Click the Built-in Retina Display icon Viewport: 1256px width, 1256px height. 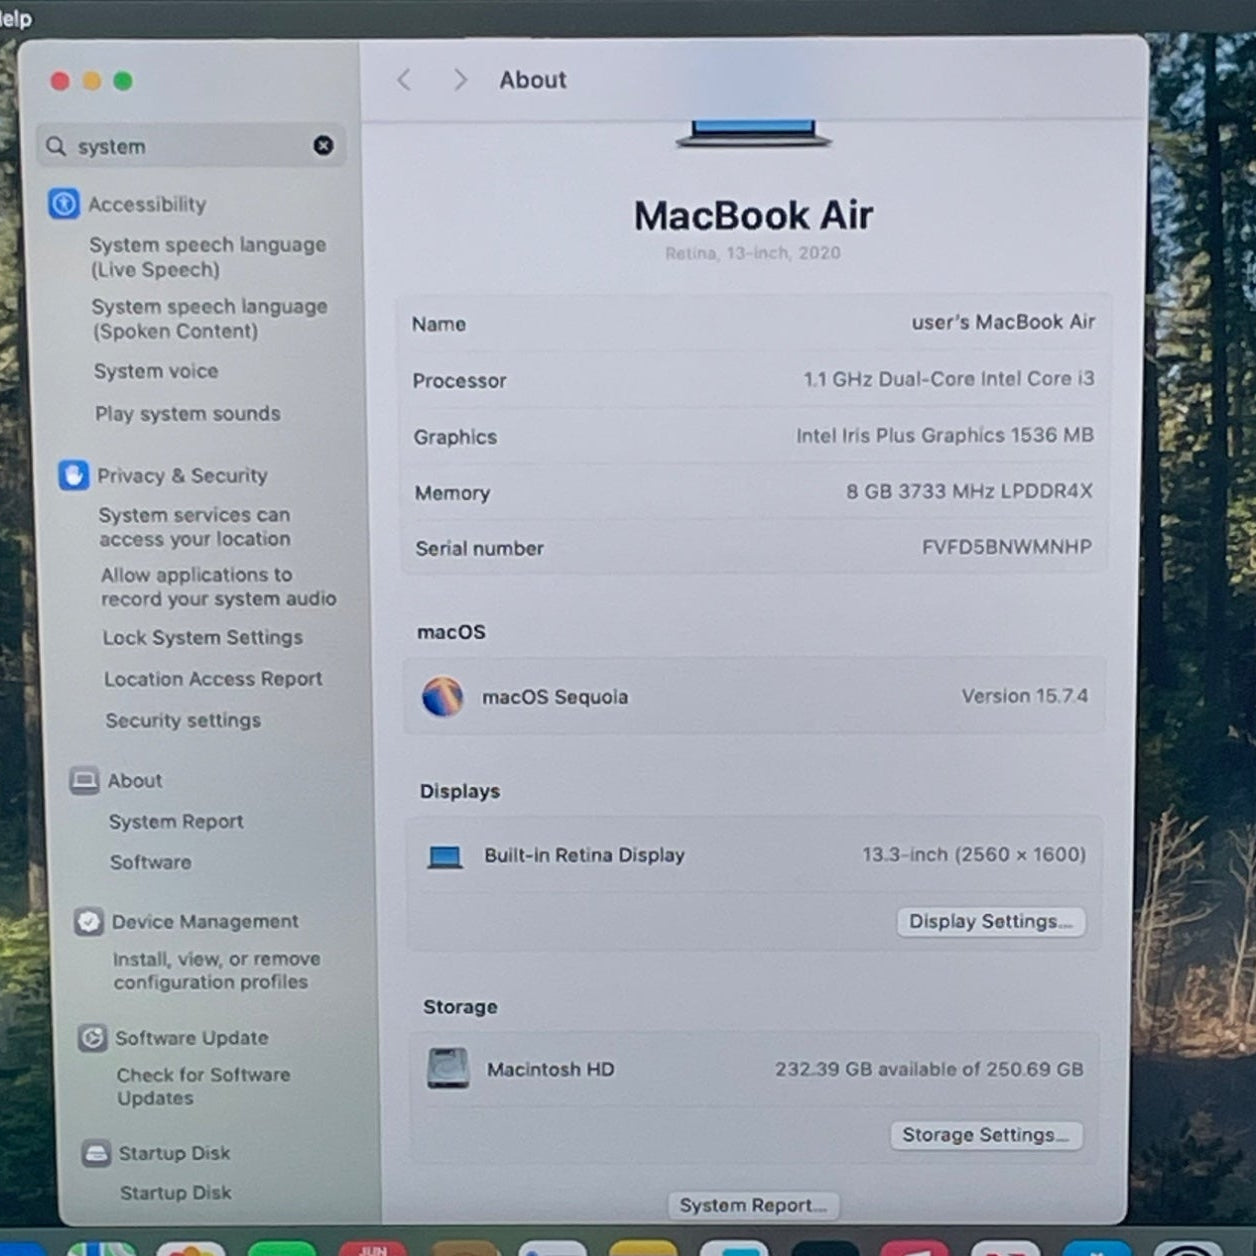coord(444,856)
